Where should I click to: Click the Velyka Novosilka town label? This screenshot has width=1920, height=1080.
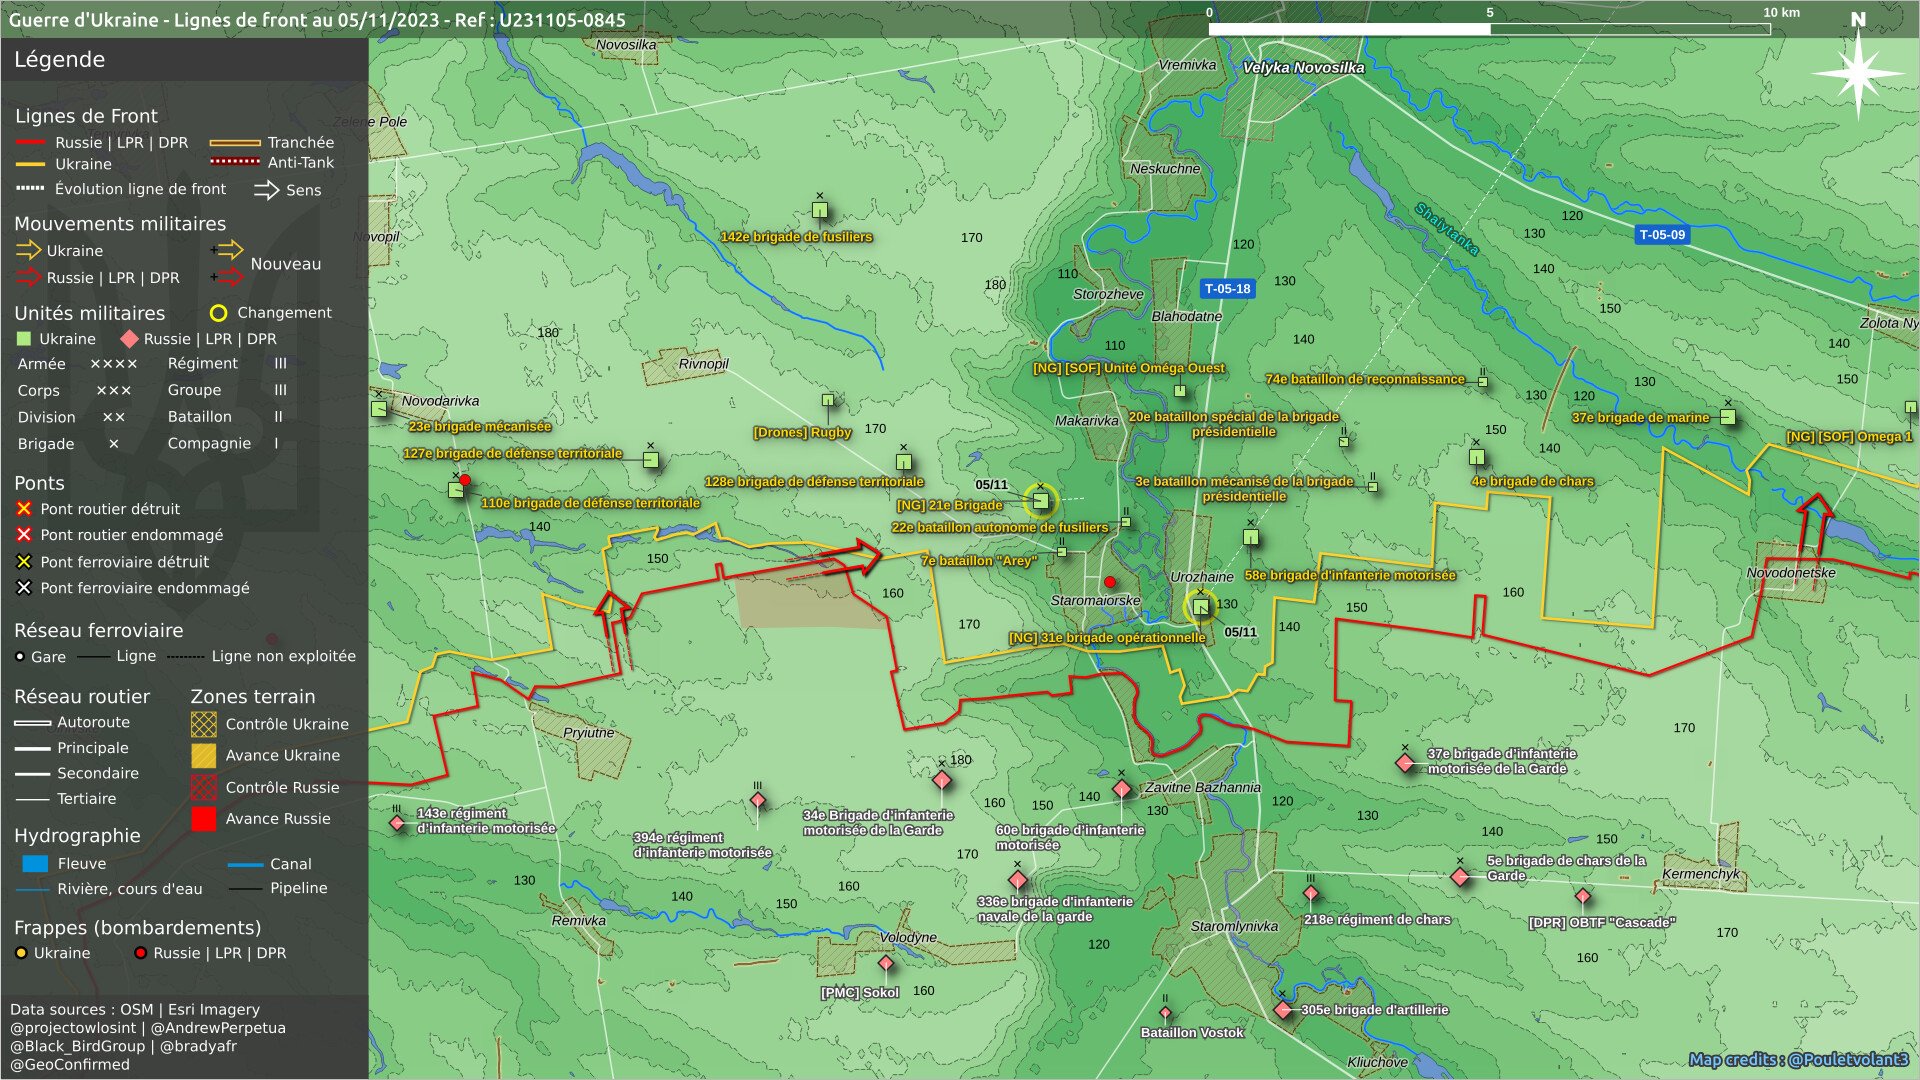(1303, 68)
